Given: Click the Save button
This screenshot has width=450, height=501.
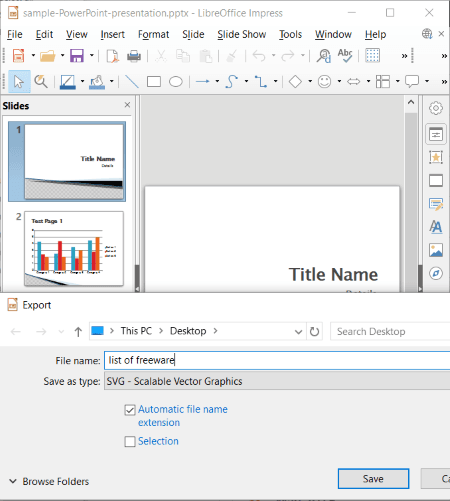Looking at the screenshot, I should click(x=373, y=479).
